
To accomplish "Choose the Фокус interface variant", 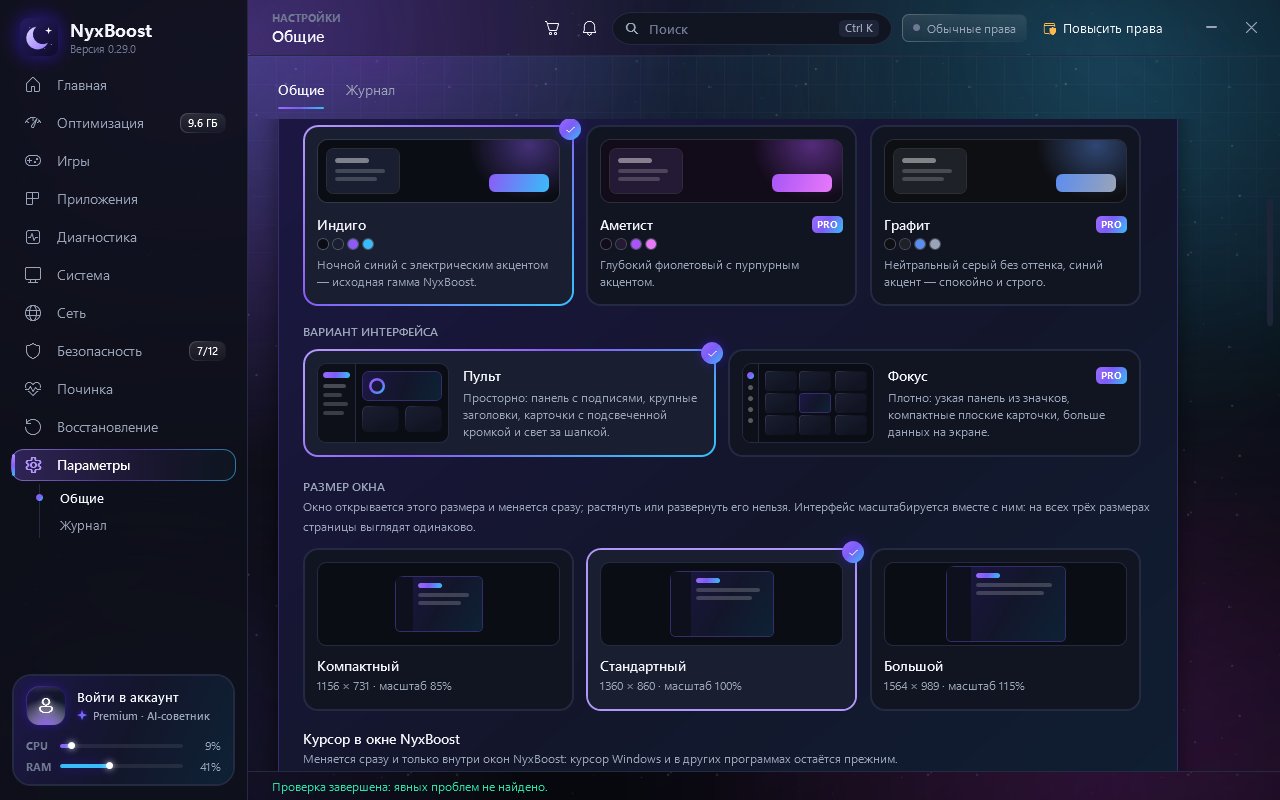I will click(x=934, y=402).
